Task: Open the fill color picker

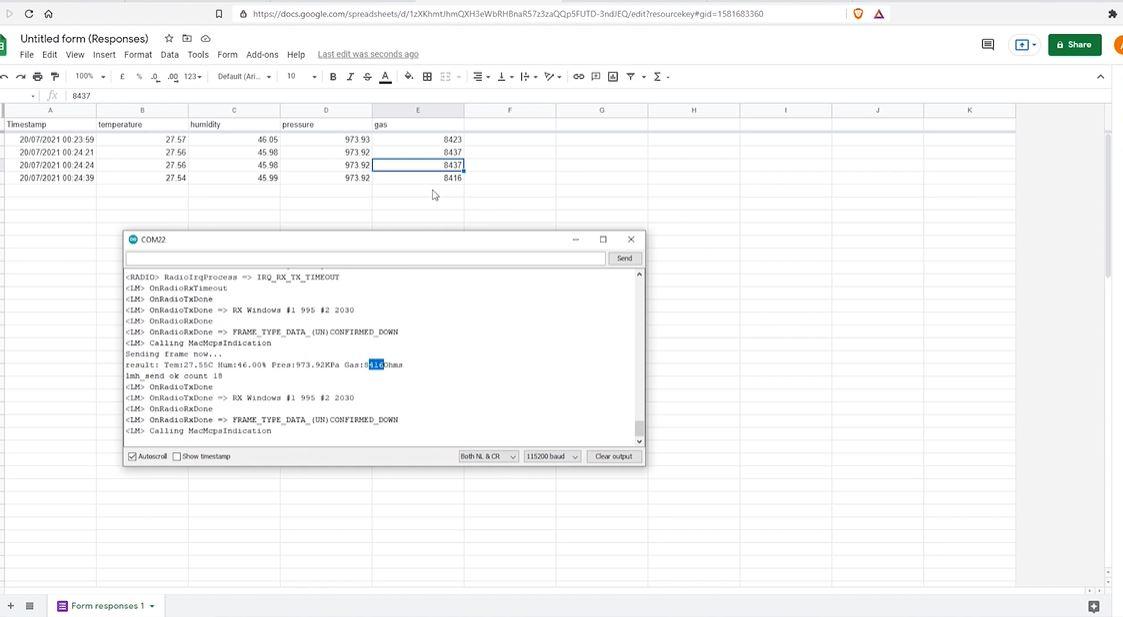Action: (x=409, y=77)
